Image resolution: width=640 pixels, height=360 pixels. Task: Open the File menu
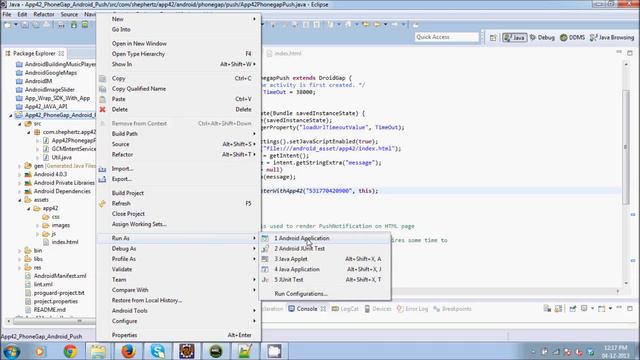(x=7, y=14)
